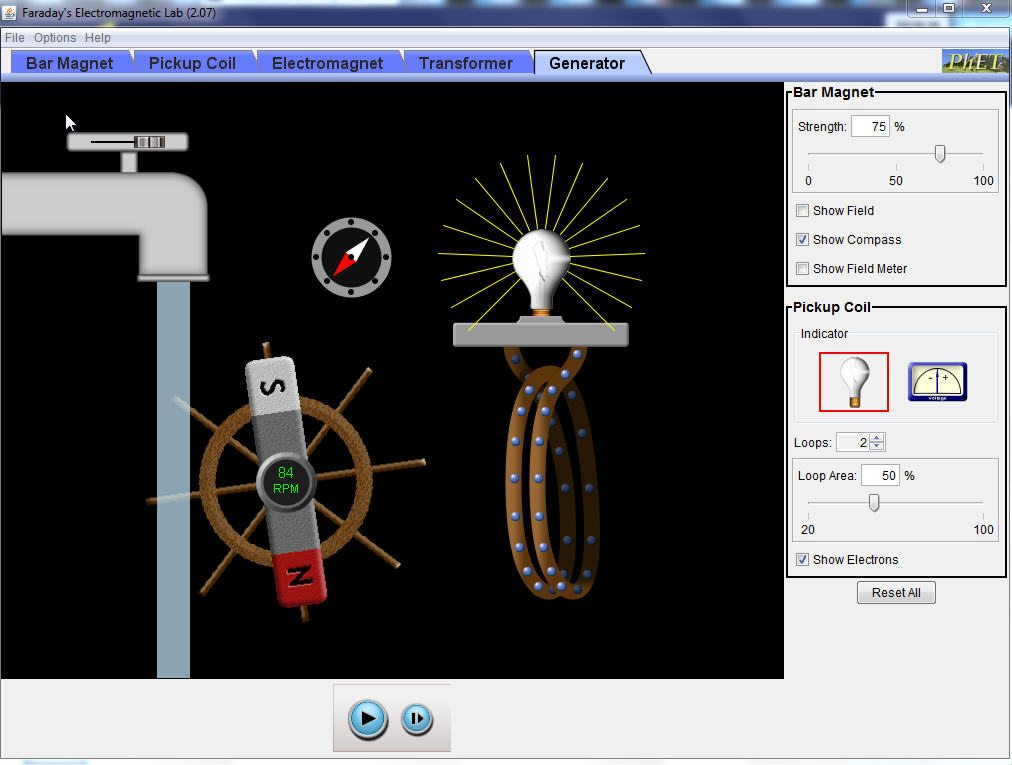
Task: Select the voltmeter indicator icon
Action: coord(937,382)
